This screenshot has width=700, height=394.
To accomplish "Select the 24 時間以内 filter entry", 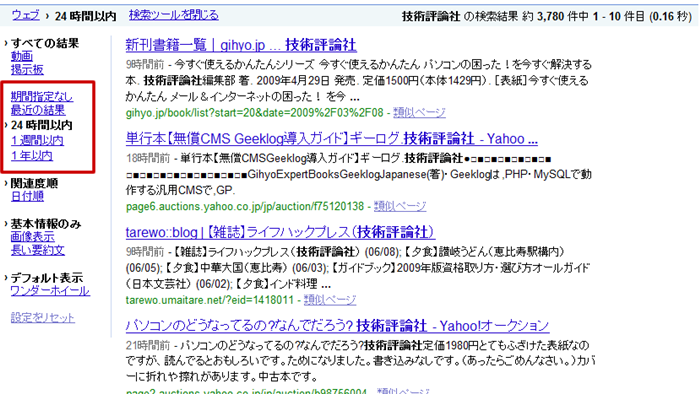I will tap(42, 125).
